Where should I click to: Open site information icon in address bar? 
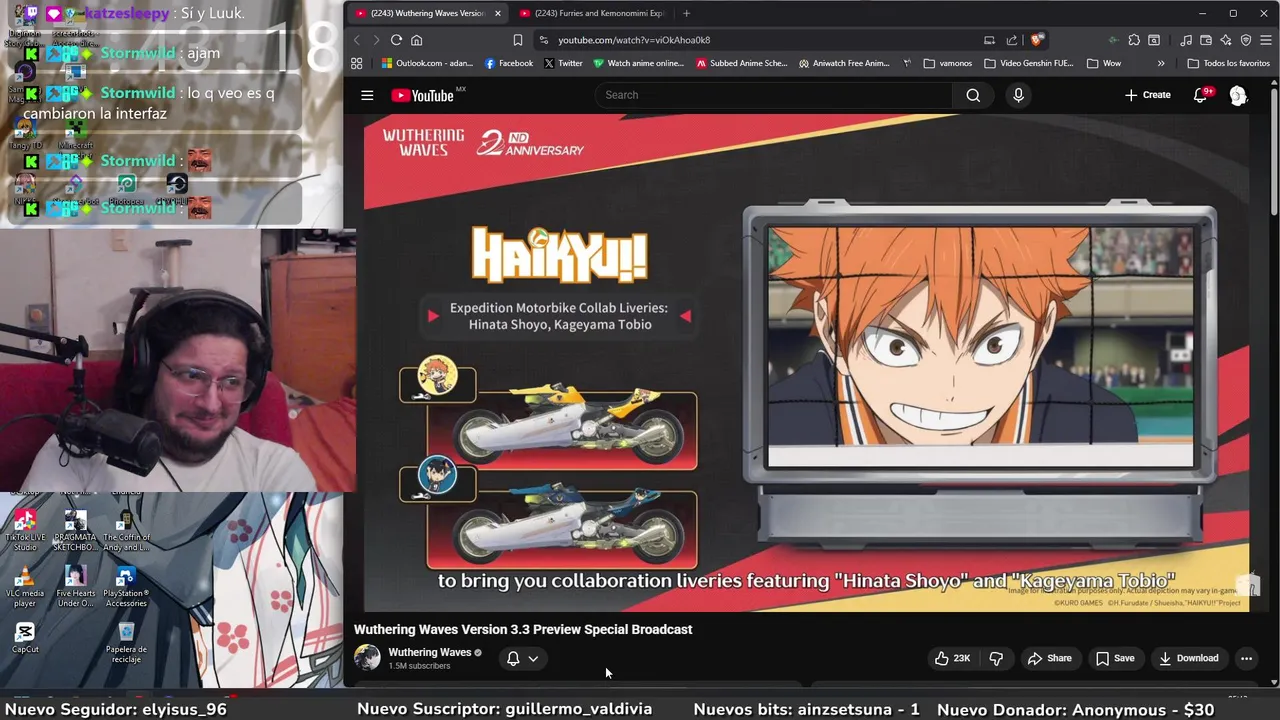pyautogui.click(x=543, y=40)
